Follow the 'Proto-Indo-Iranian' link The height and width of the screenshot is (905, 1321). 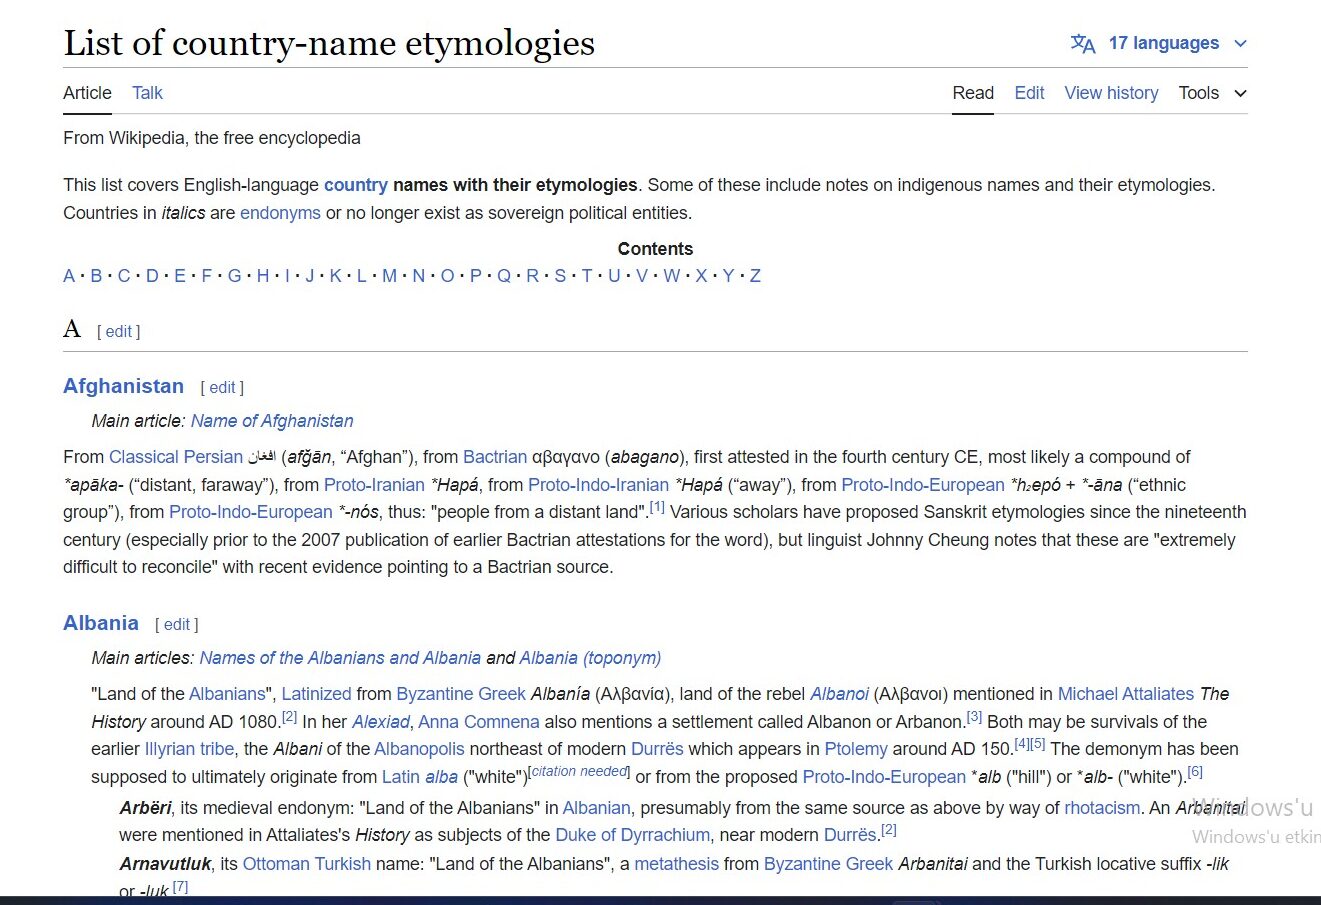(598, 485)
